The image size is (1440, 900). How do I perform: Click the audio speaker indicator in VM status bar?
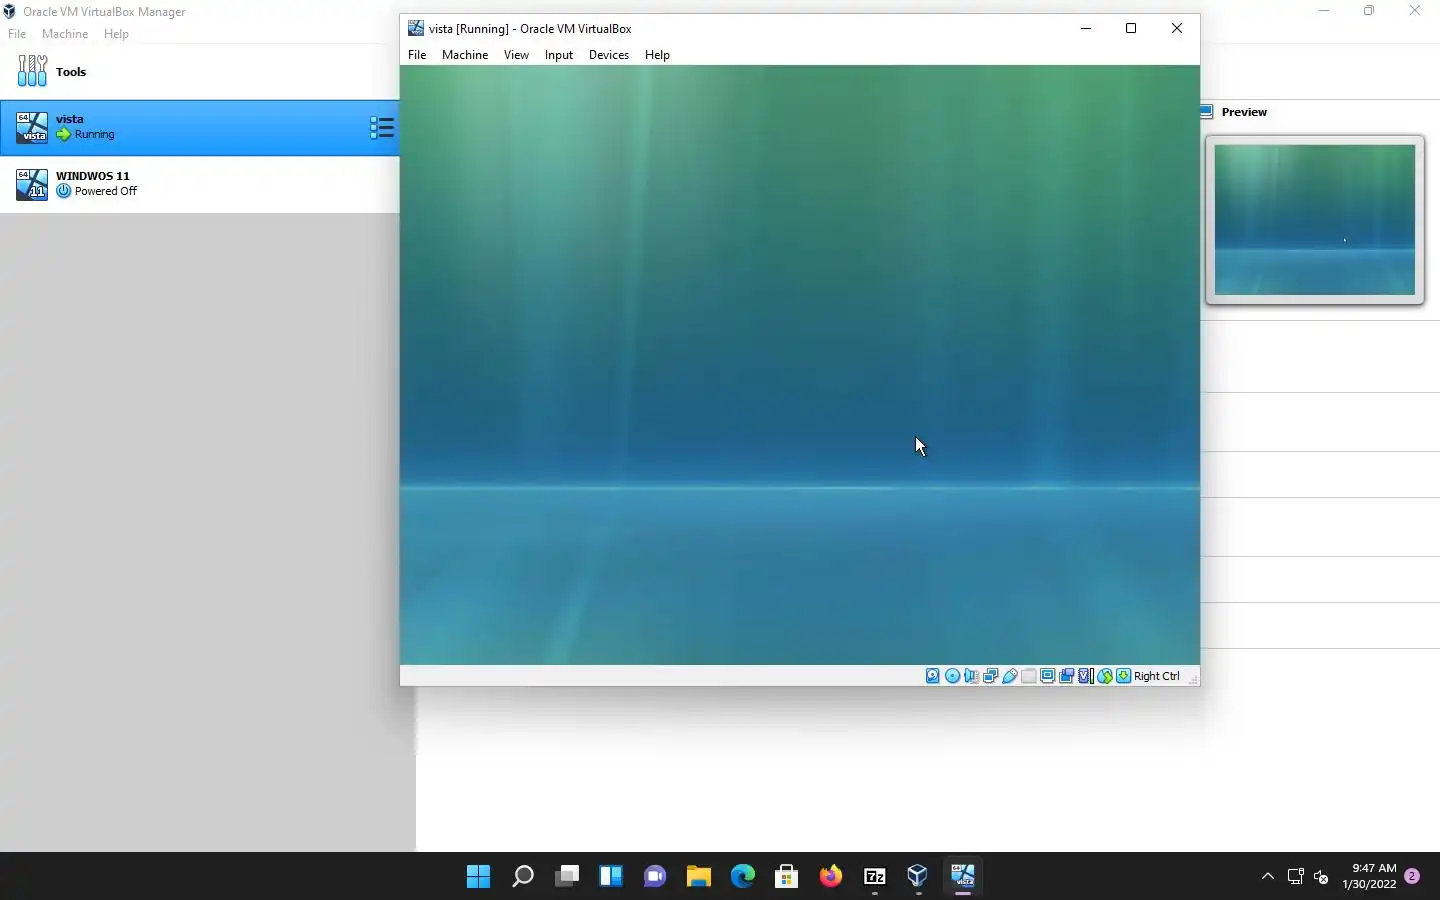click(971, 676)
